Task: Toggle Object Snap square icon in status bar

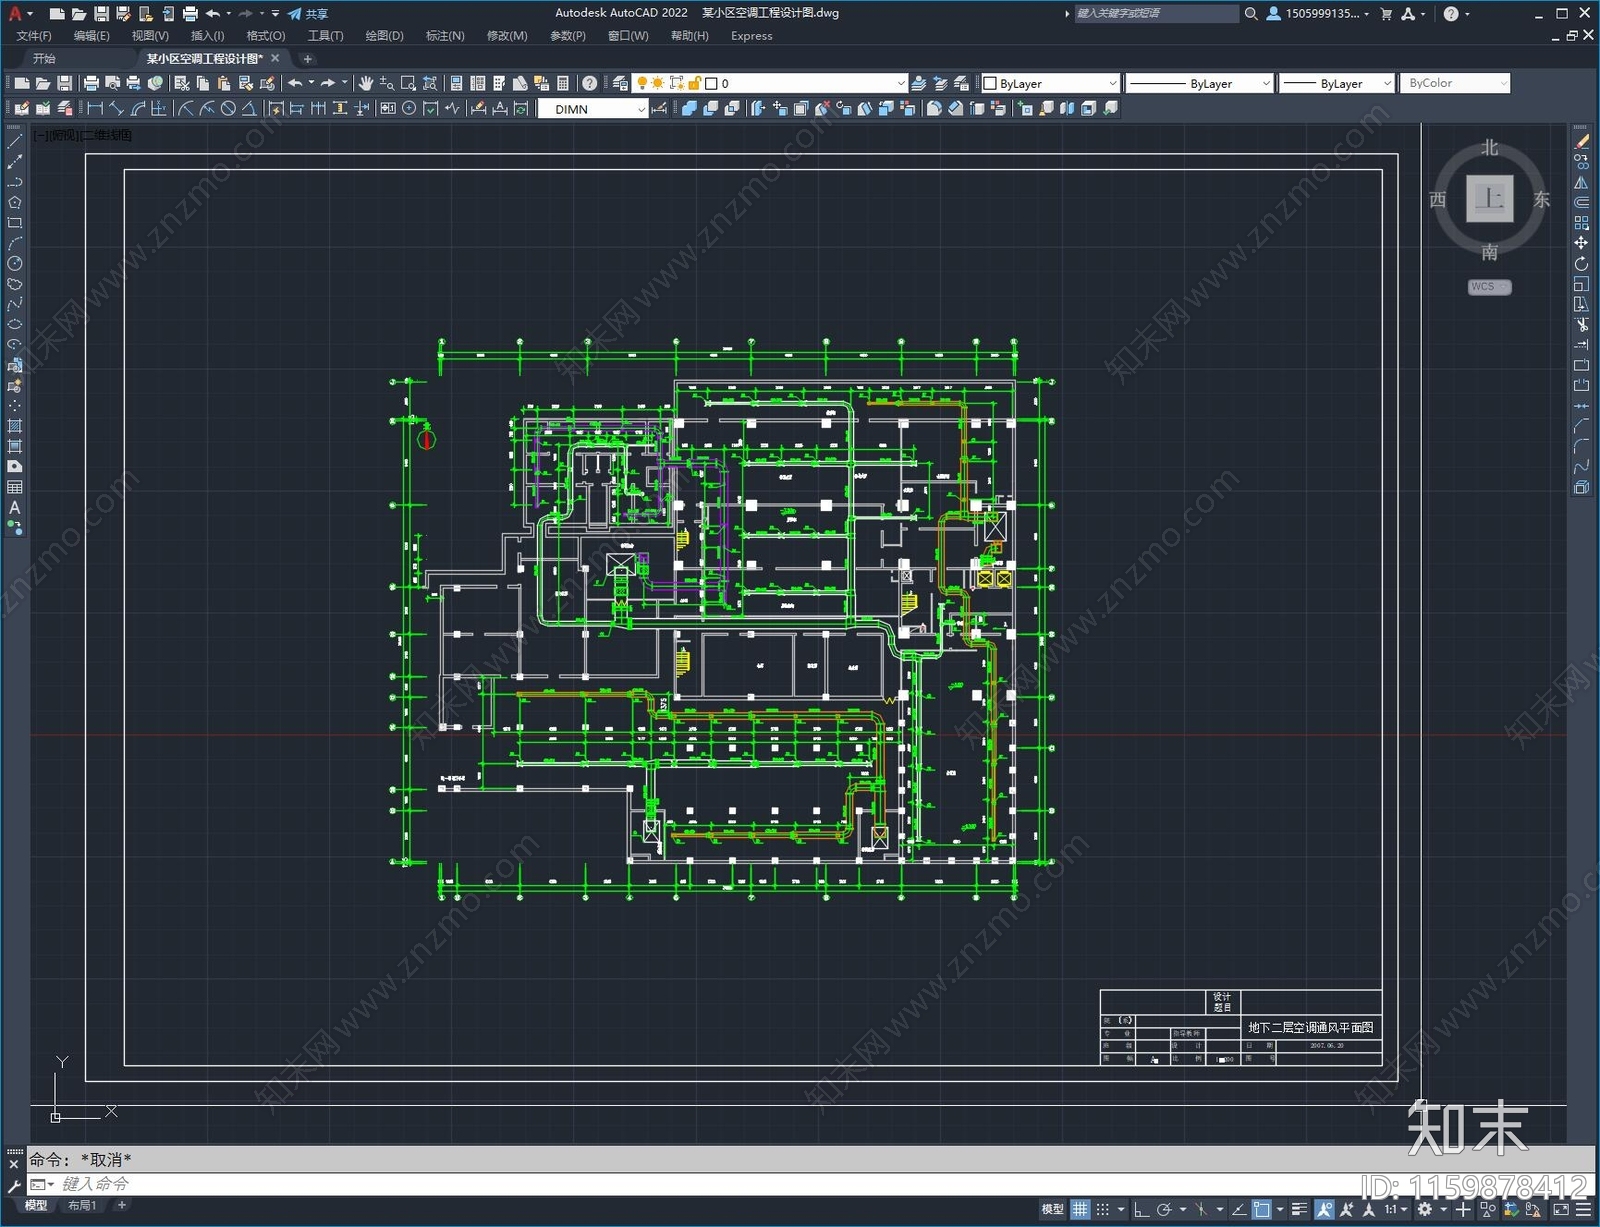Action: [1262, 1210]
